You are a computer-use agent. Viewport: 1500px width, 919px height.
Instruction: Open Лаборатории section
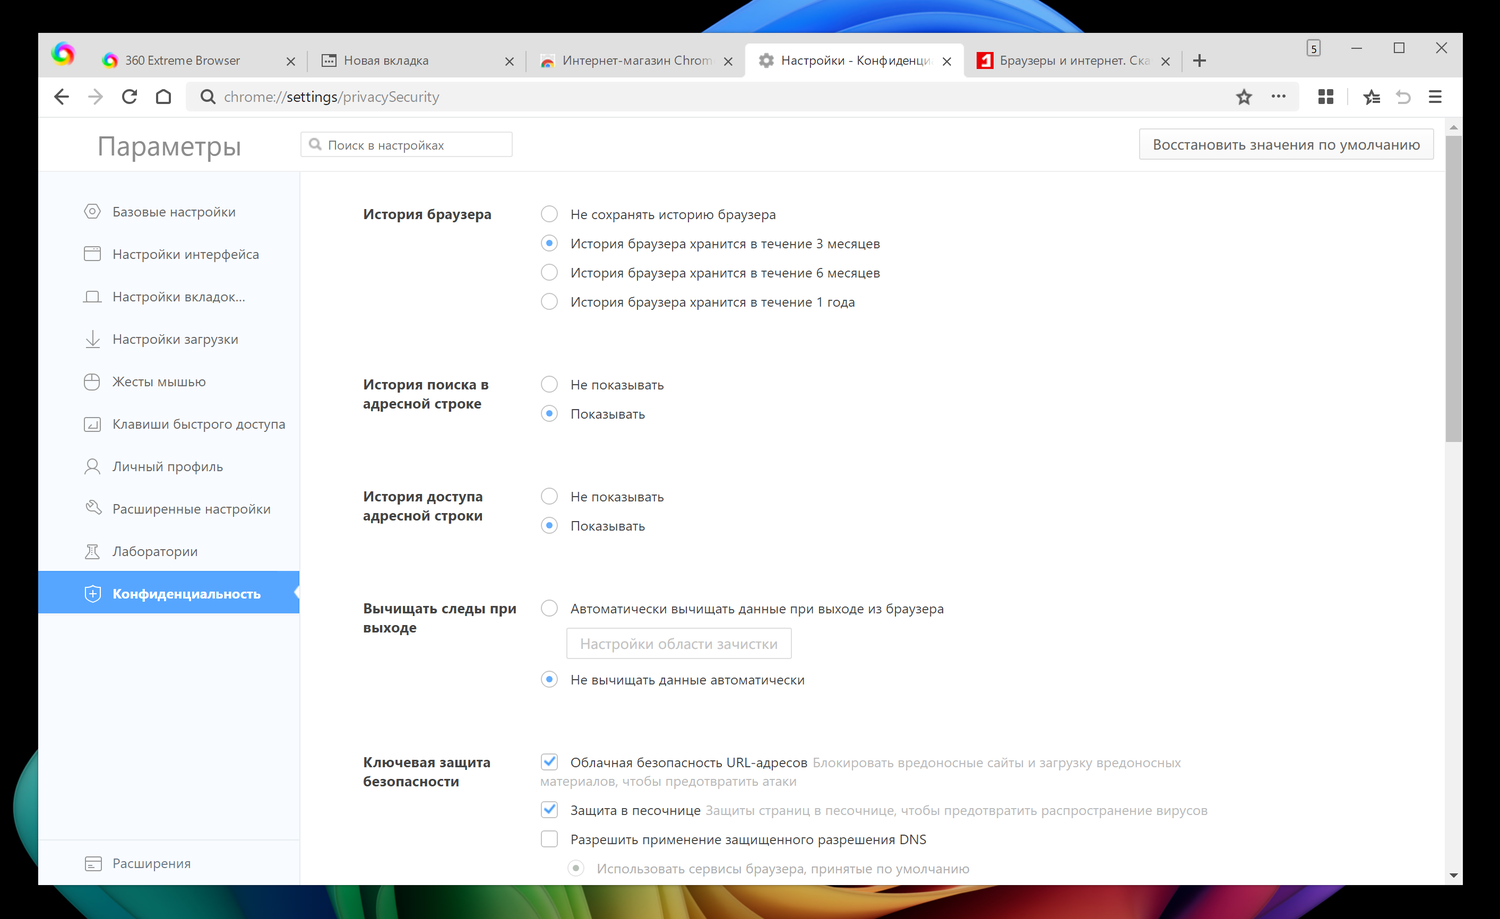pos(169,552)
